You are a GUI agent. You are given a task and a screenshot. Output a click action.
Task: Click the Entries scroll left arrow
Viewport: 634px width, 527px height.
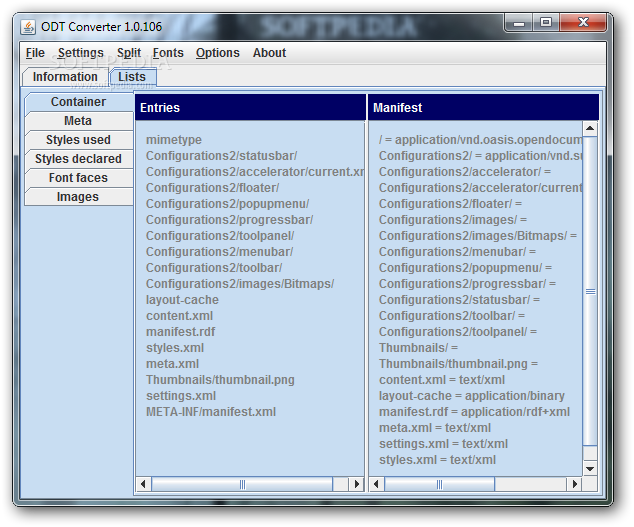point(143,484)
